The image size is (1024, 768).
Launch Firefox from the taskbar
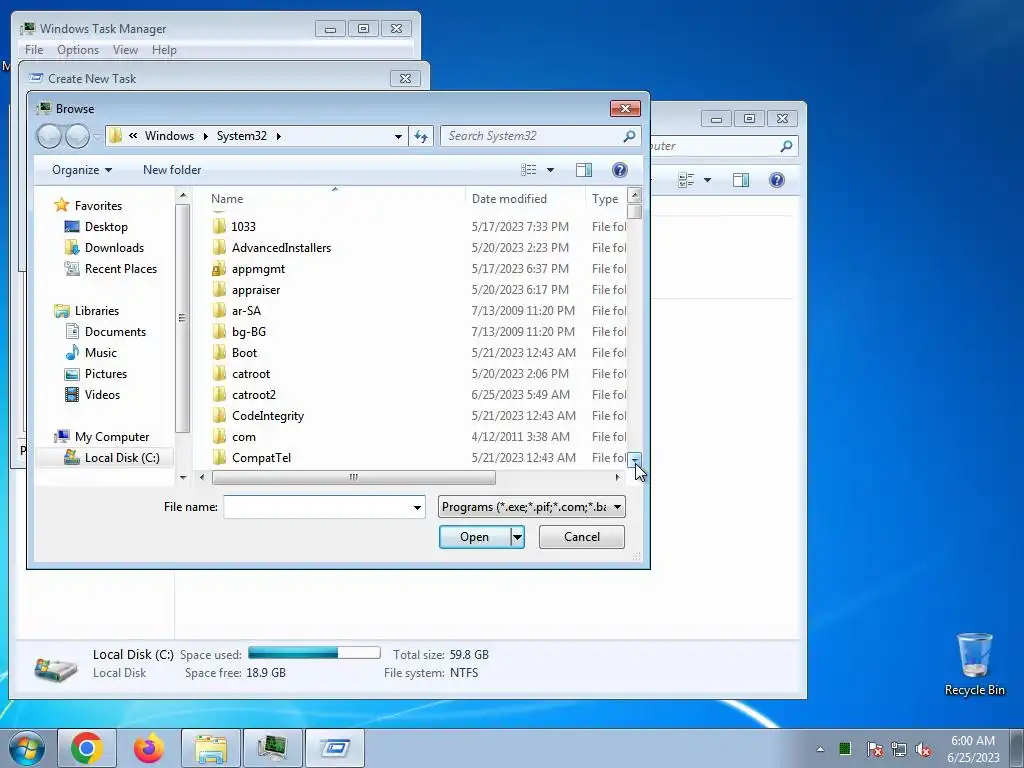tap(148, 748)
